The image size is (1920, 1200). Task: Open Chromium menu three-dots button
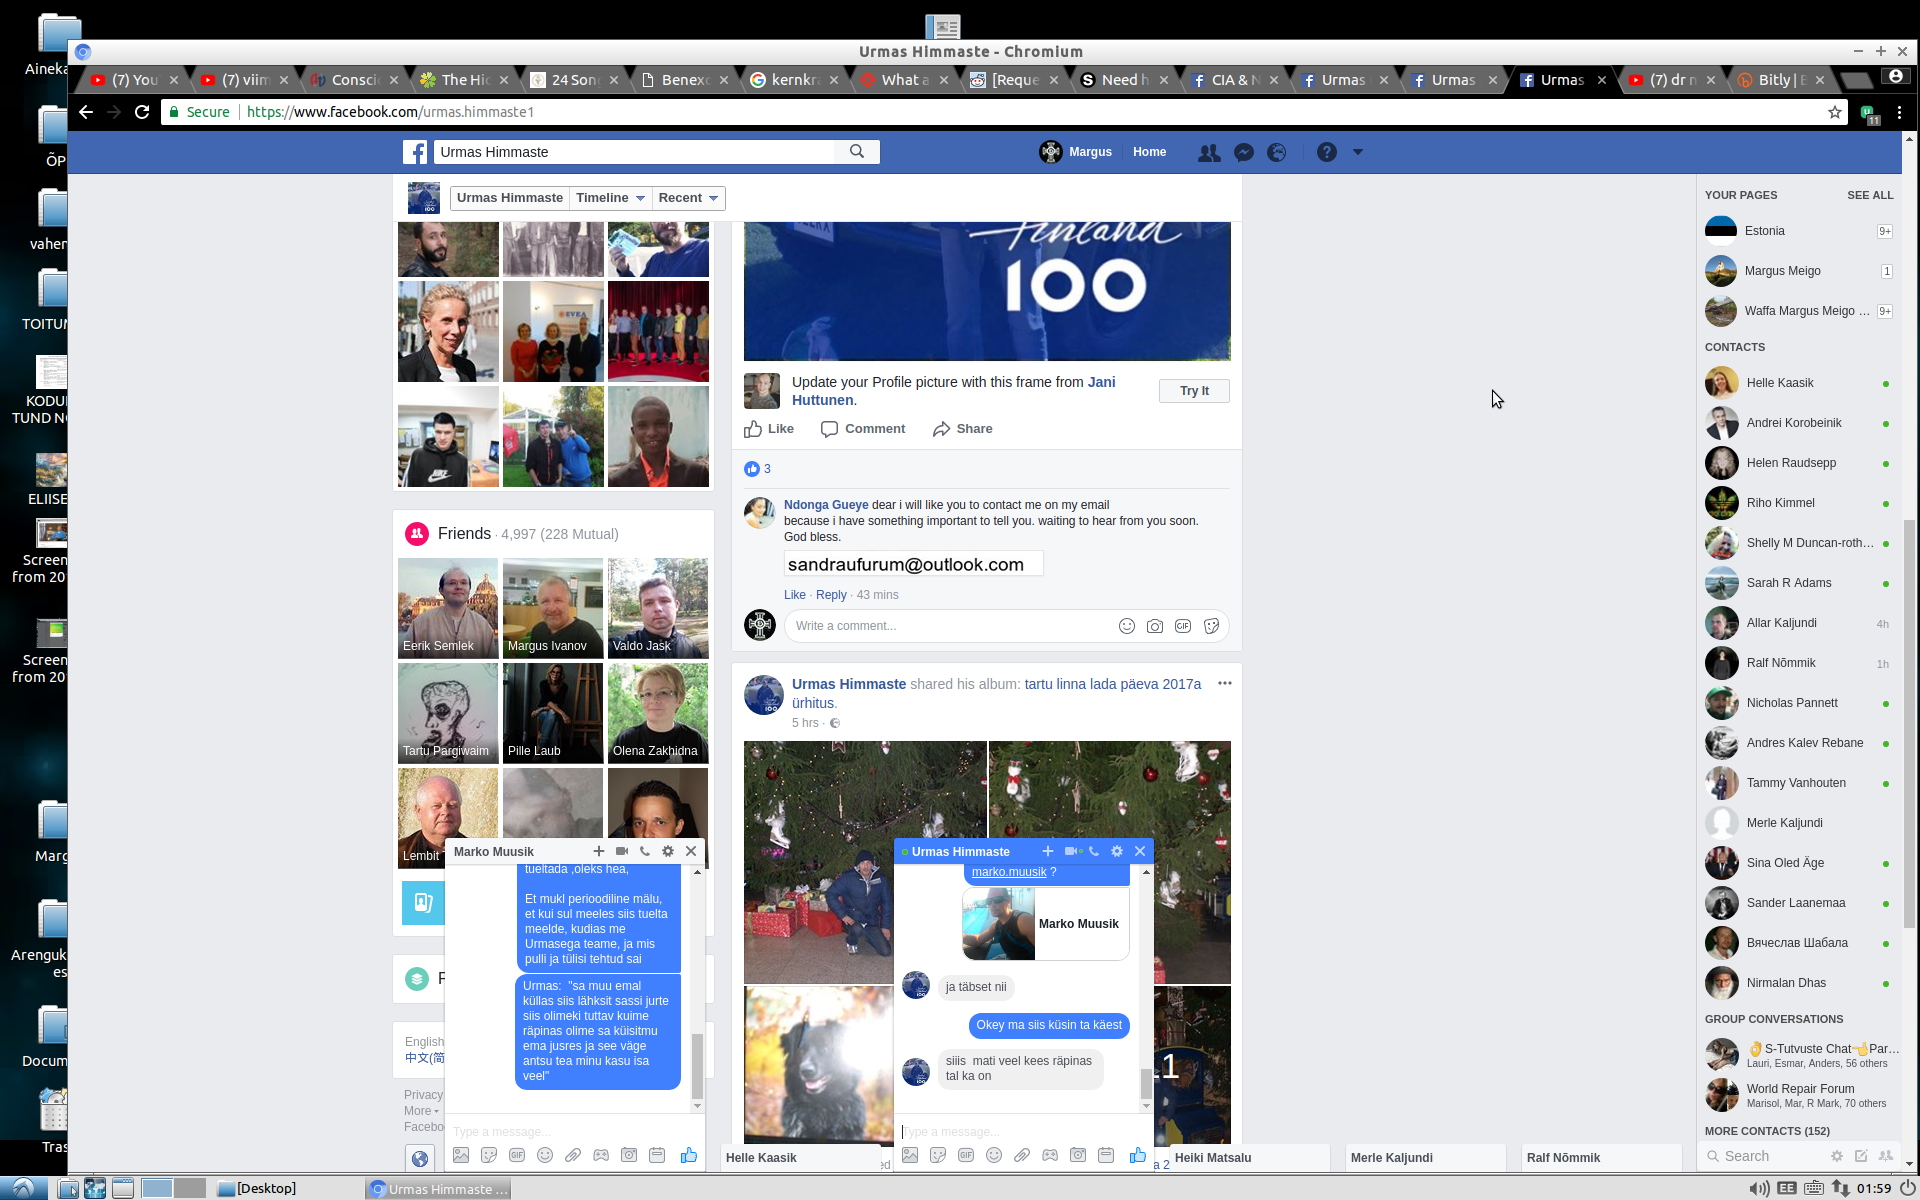click(x=1899, y=112)
